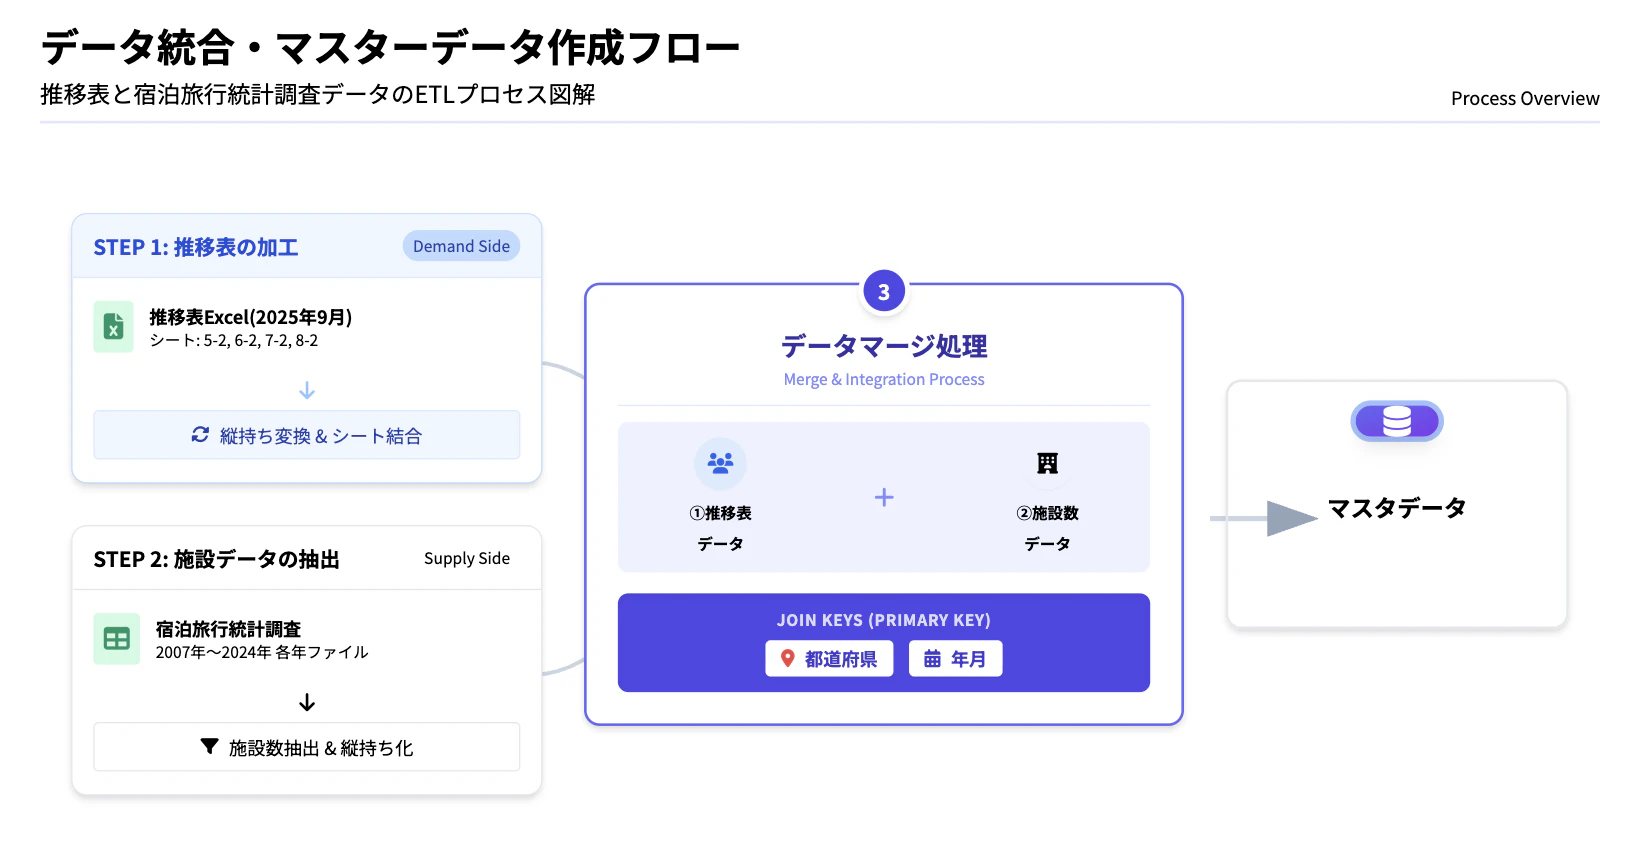
Task: Click the 宿泊旅行統計調査 label
Action: tap(228, 629)
